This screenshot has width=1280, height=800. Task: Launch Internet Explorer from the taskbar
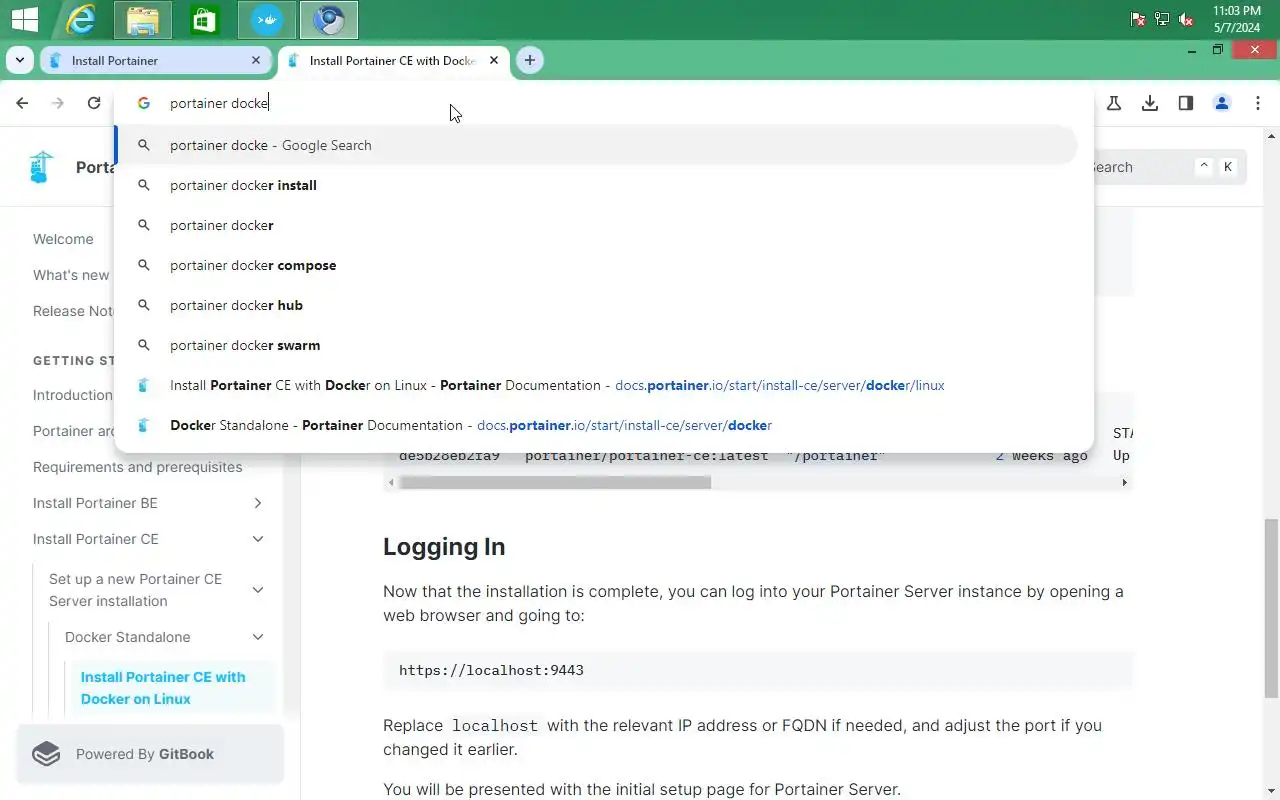click(80, 19)
